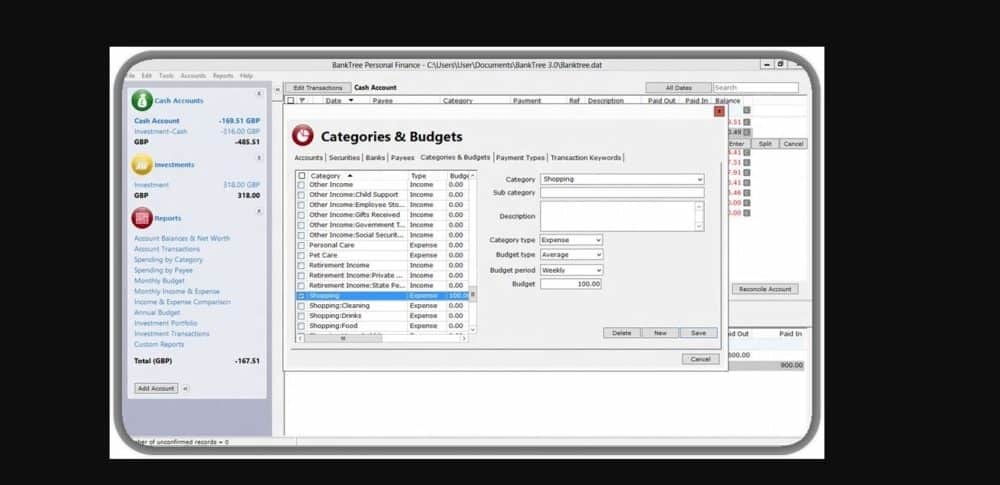Tick the checkbox for Pet Care category
Viewport: 1000px width, 485px height.
tap(301, 255)
